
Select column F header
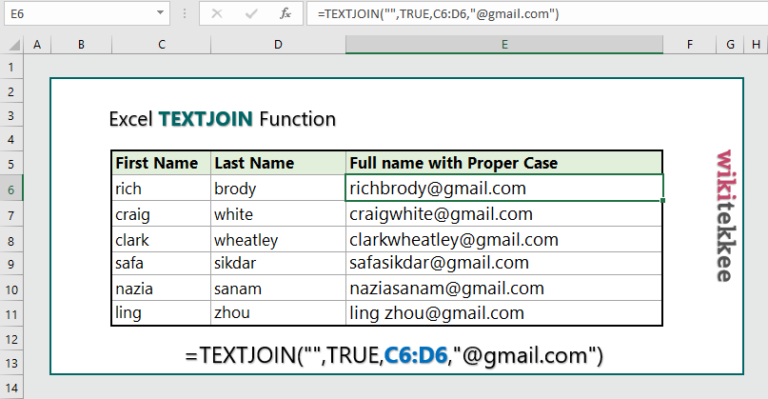689,45
